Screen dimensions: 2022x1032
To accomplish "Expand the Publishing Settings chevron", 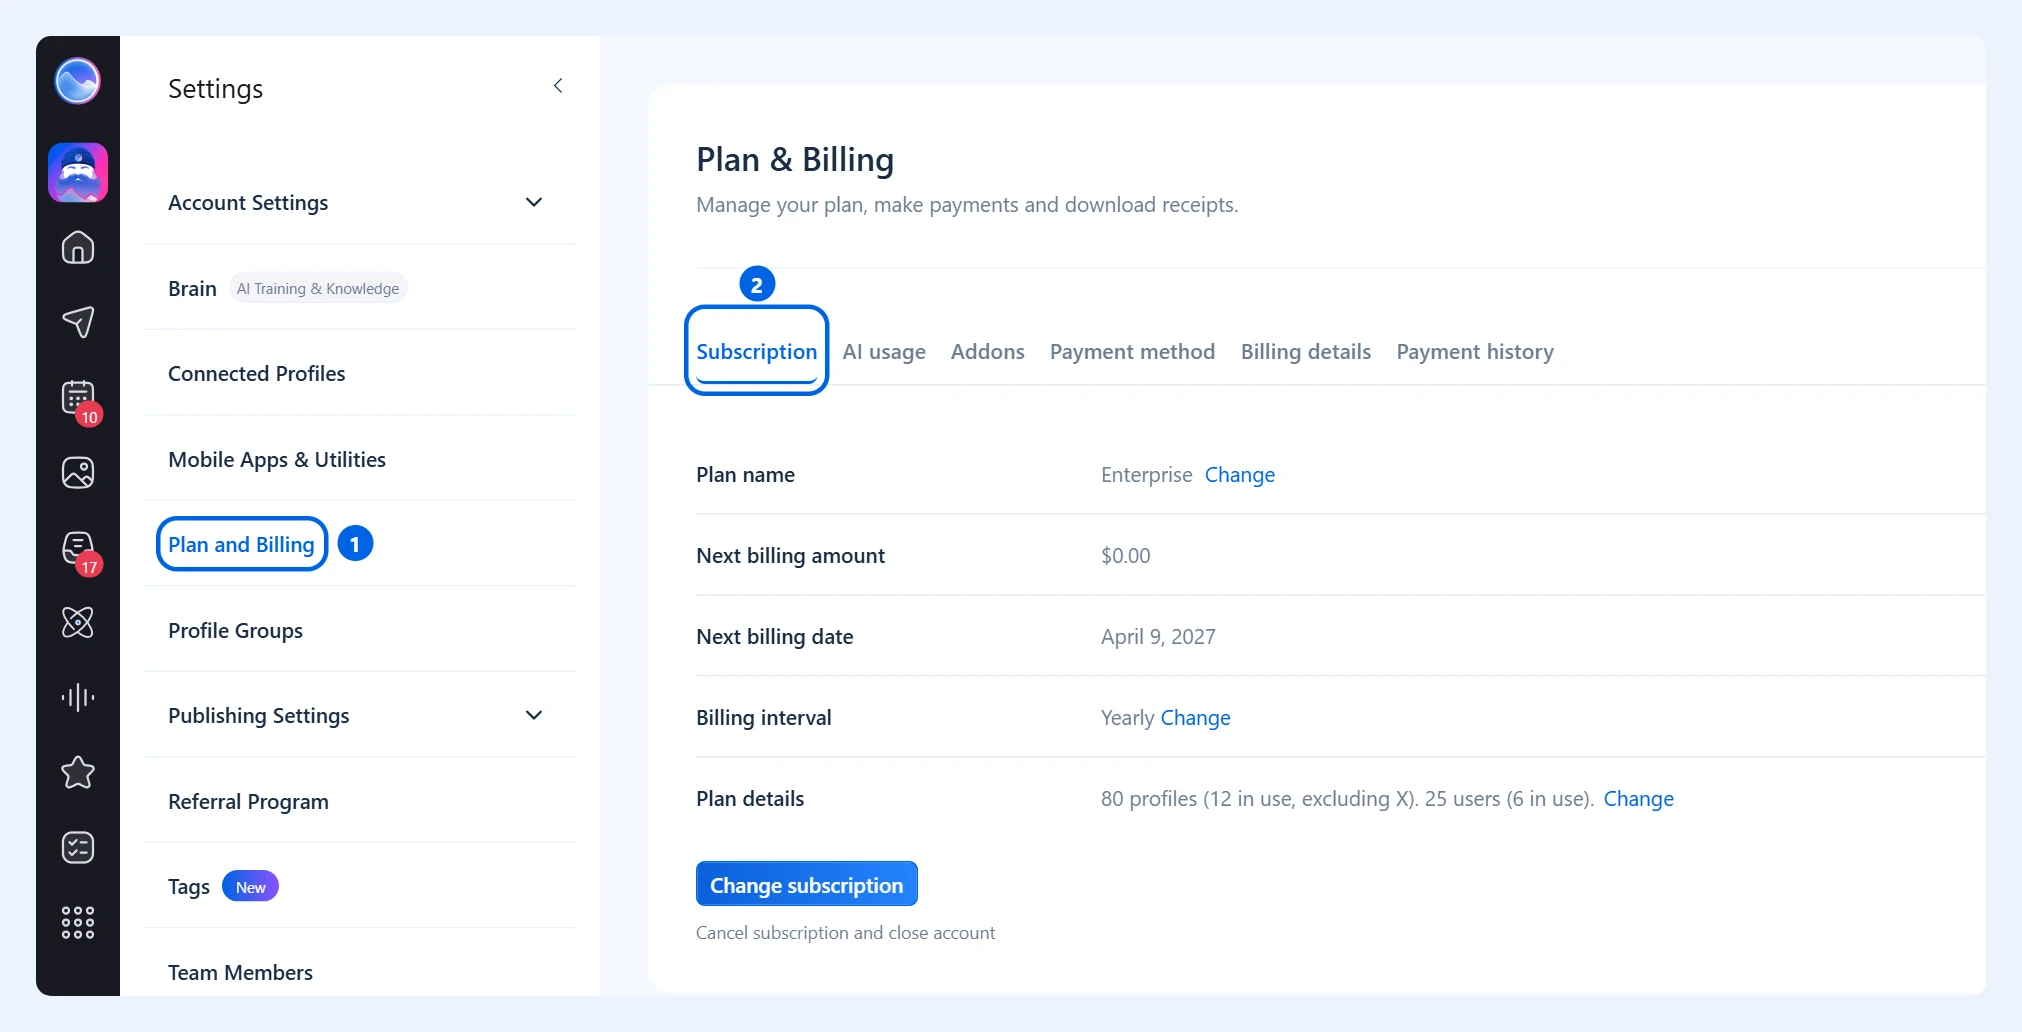I will (534, 715).
